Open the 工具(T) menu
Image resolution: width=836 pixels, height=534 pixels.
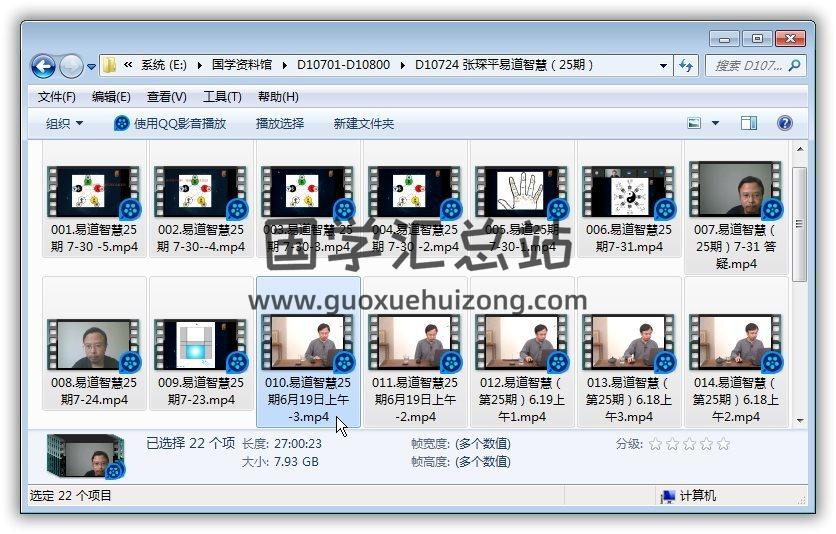click(222, 97)
